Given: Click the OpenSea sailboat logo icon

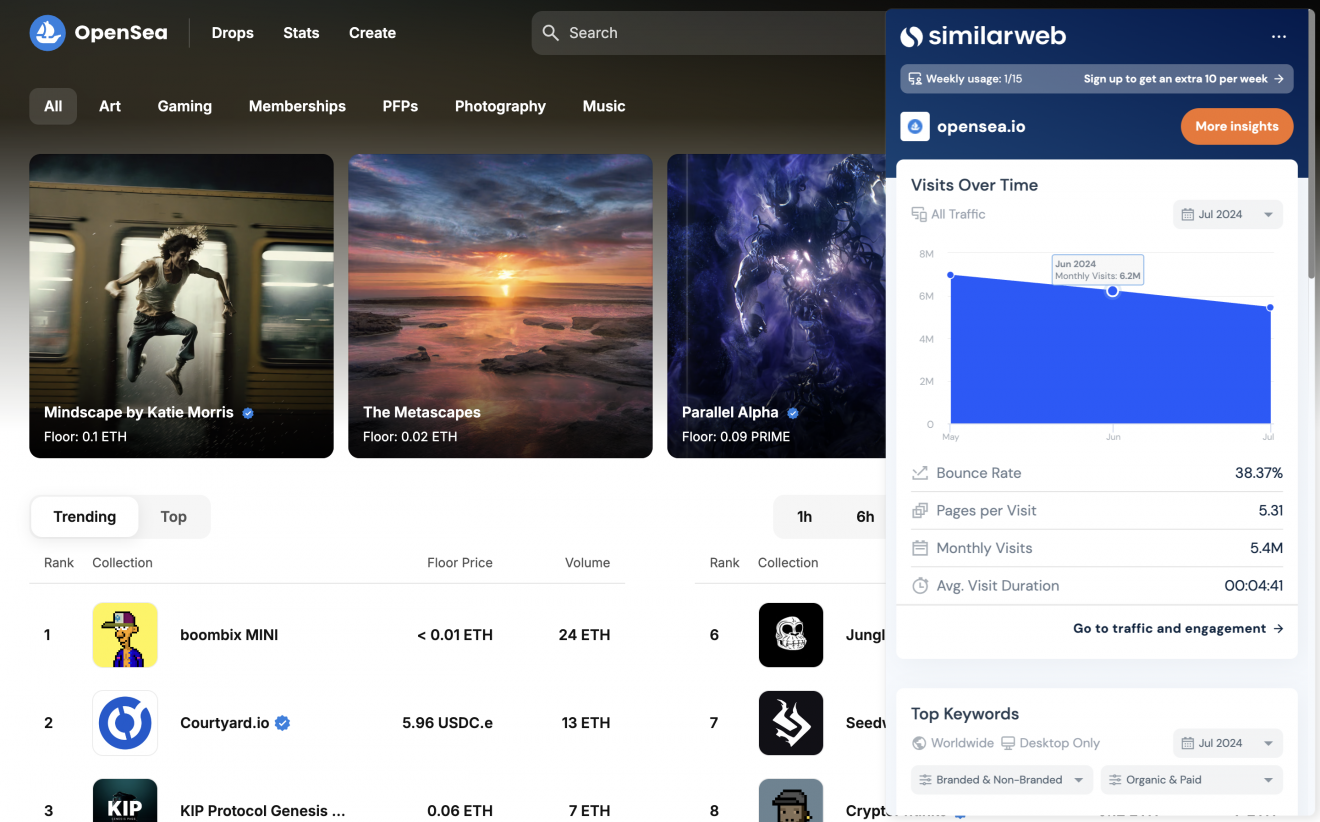Looking at the screenshot, I should 47,33.
